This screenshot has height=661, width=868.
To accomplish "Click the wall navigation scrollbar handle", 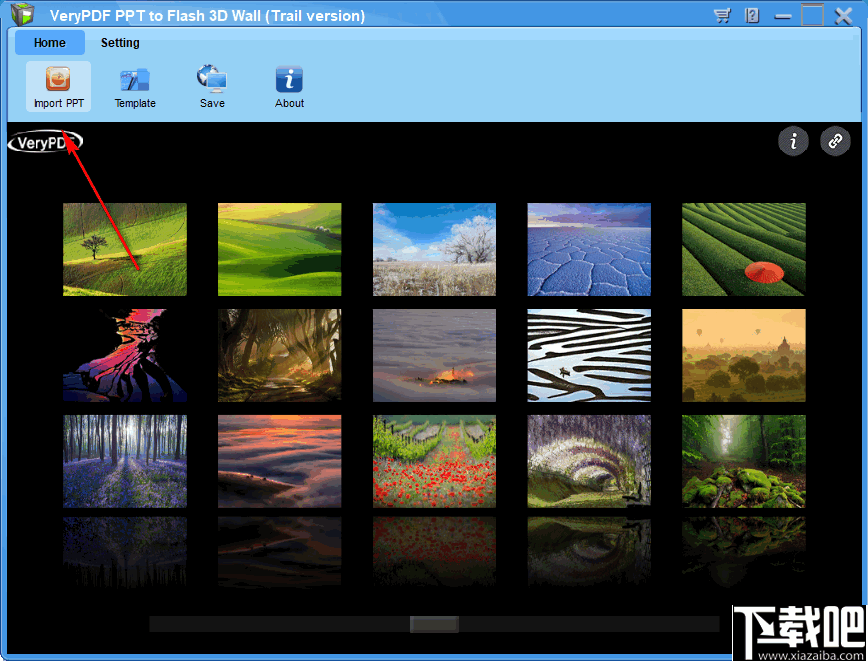I will (x=433, y=623).
